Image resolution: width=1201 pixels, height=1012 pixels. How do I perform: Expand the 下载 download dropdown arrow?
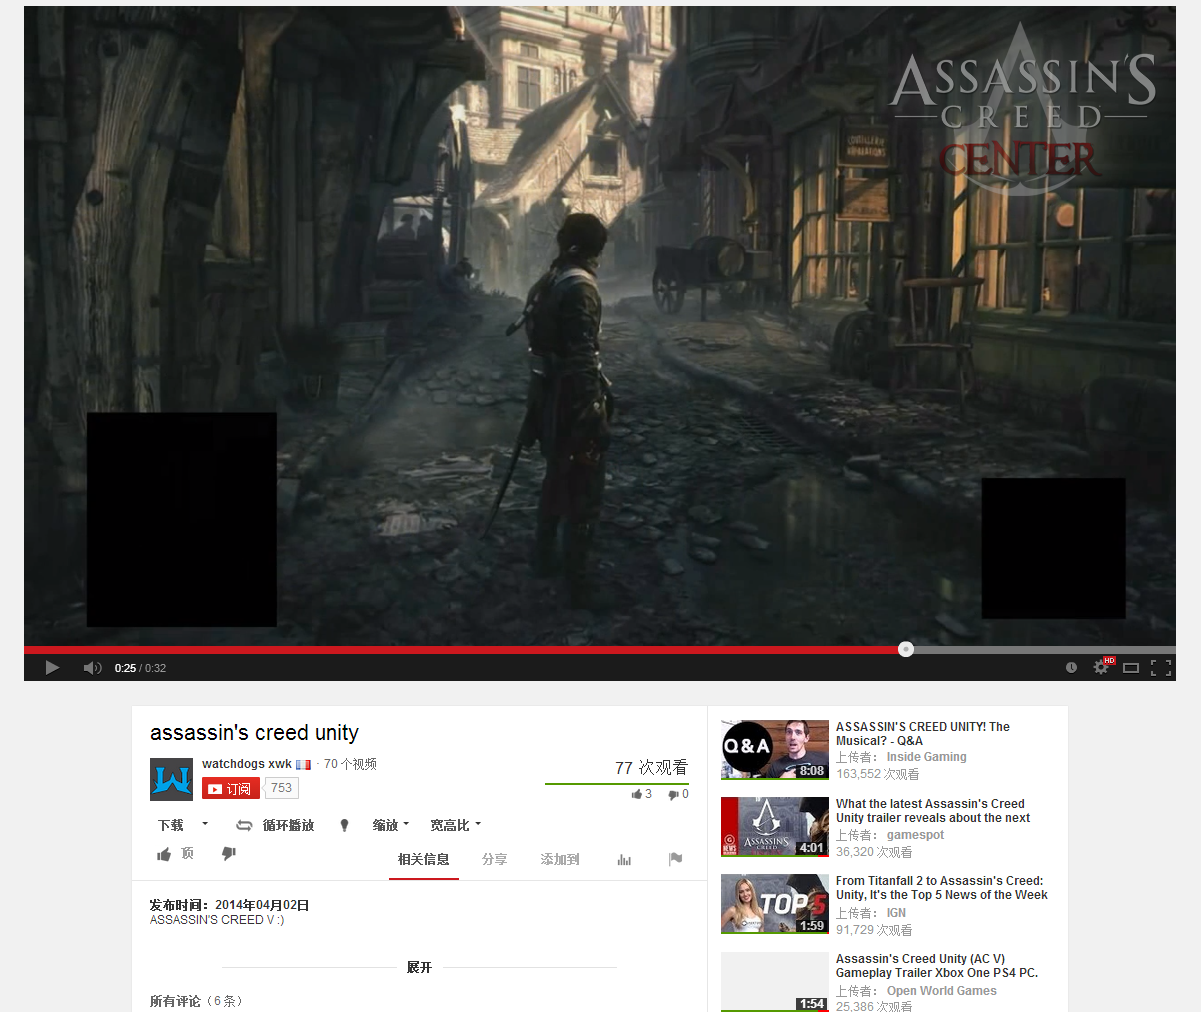[x=205, y=825]
